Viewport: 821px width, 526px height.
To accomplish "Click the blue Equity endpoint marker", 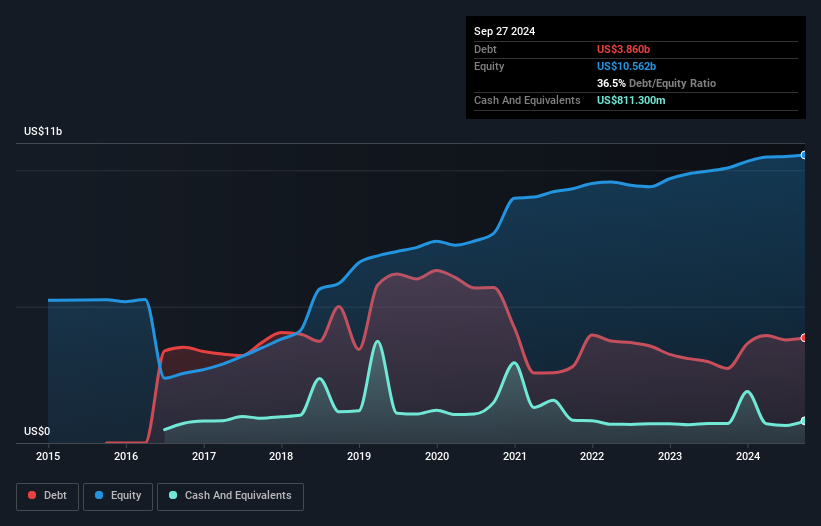I will pyautogui.click(x=804, y=155).
